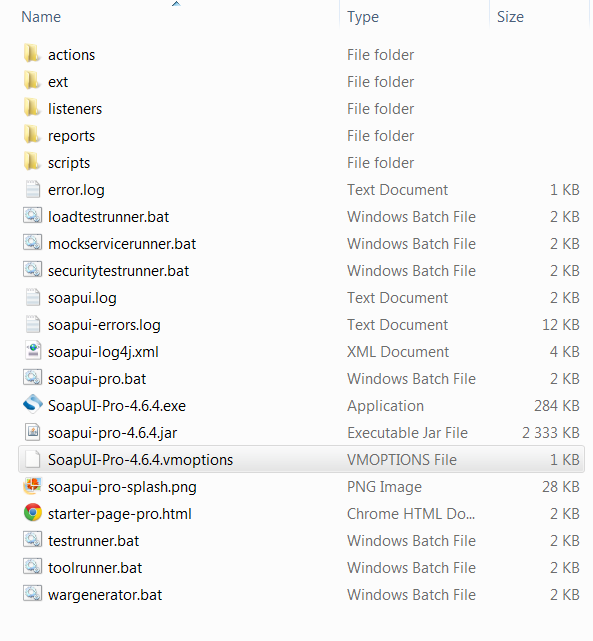Select the SoapUI-Pro-4.6.4.vmoptions blank file icon
593x641 pixels.
(x=33, y=459)
